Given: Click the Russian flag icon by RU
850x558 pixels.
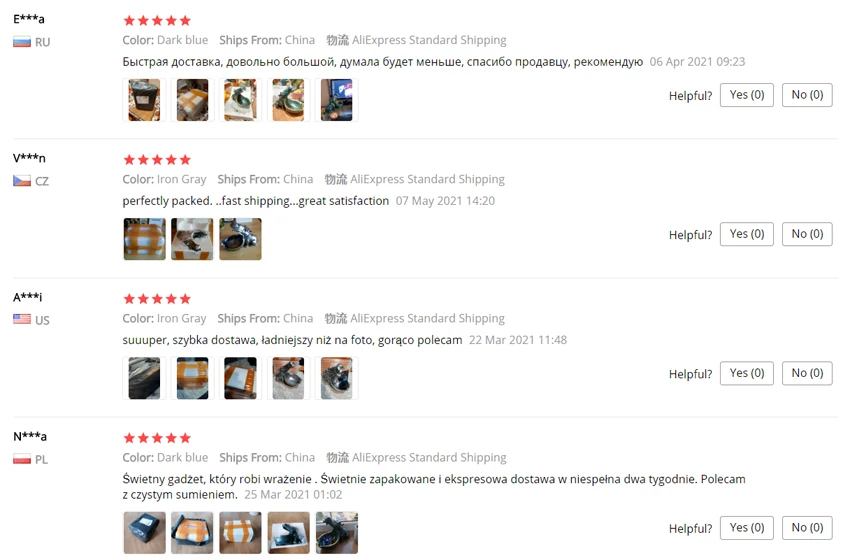Looking at the screenshot, I should click(22, 42).
